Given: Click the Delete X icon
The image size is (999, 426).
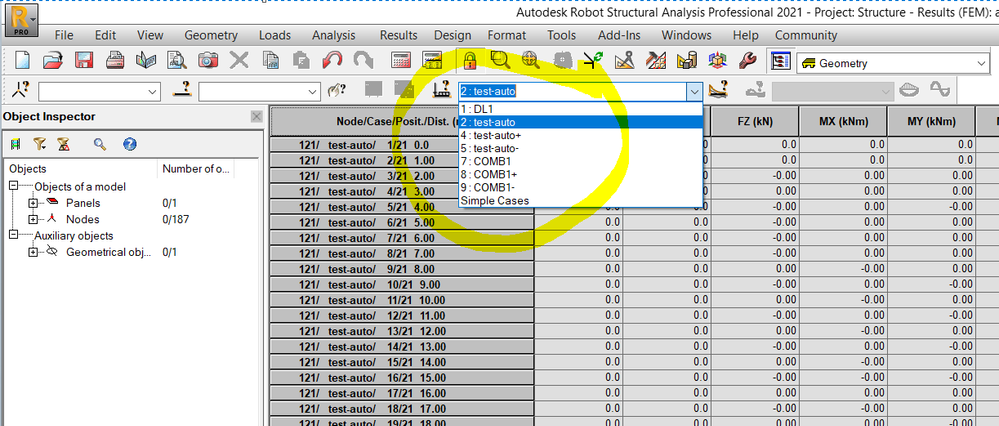Looking at the screenshot, I should pos(239,61).
